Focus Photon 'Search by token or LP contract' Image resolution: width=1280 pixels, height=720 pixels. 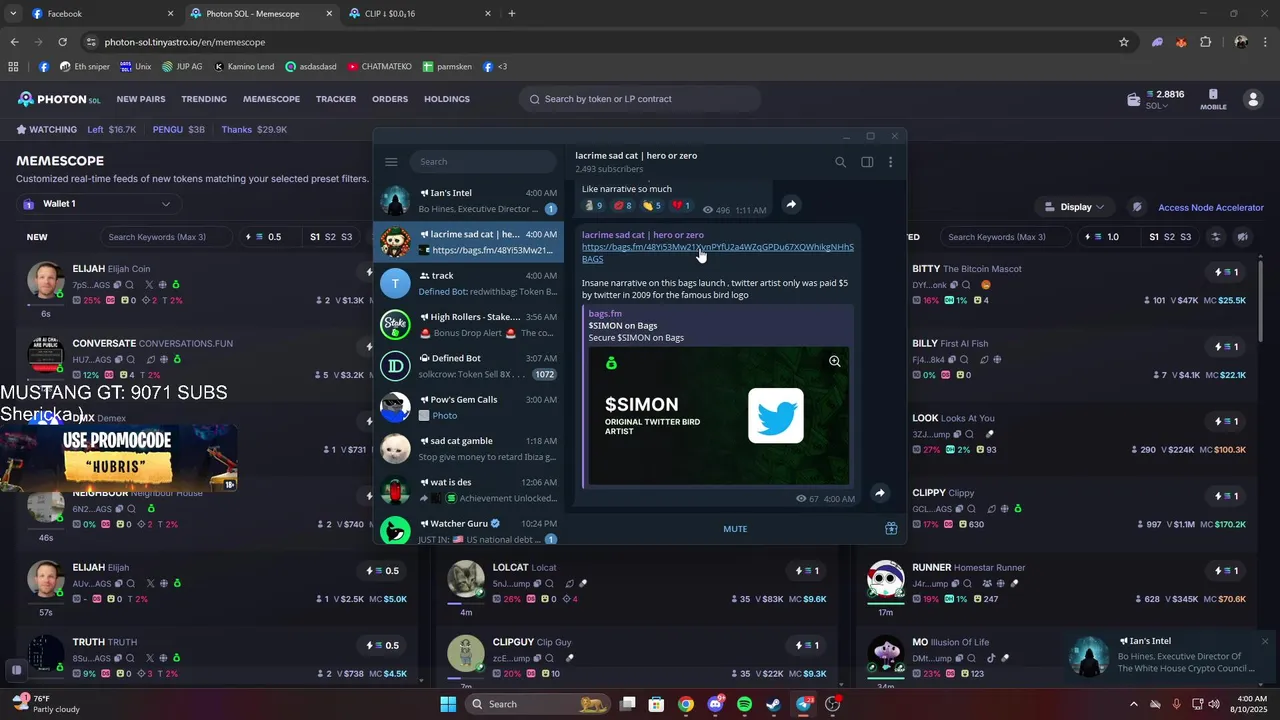tap(640, 99)
